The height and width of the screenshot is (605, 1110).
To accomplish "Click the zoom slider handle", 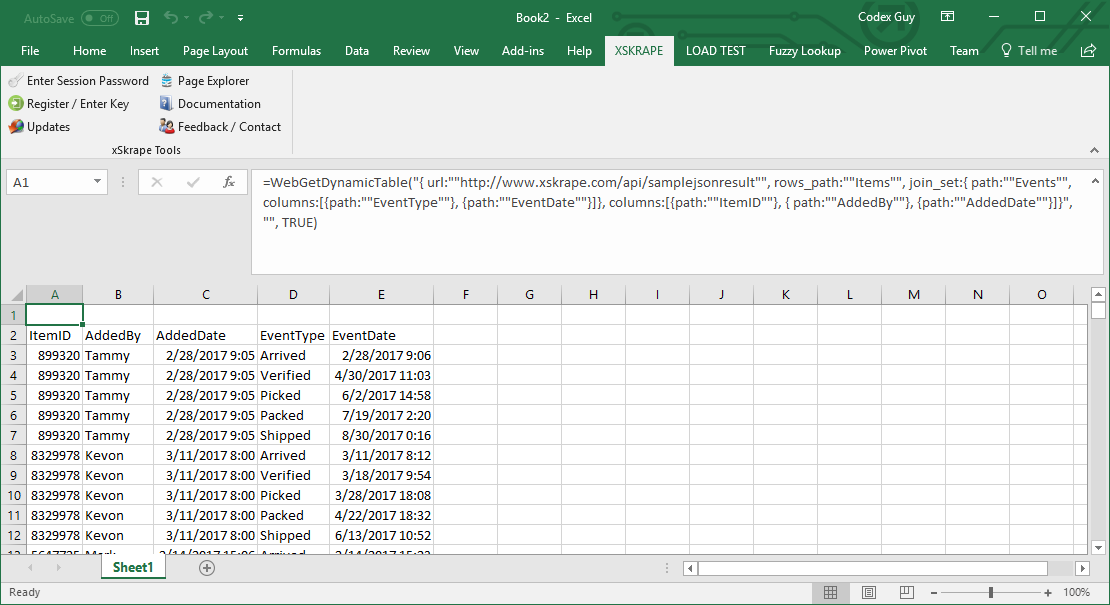I will click(x=991, y=592).
